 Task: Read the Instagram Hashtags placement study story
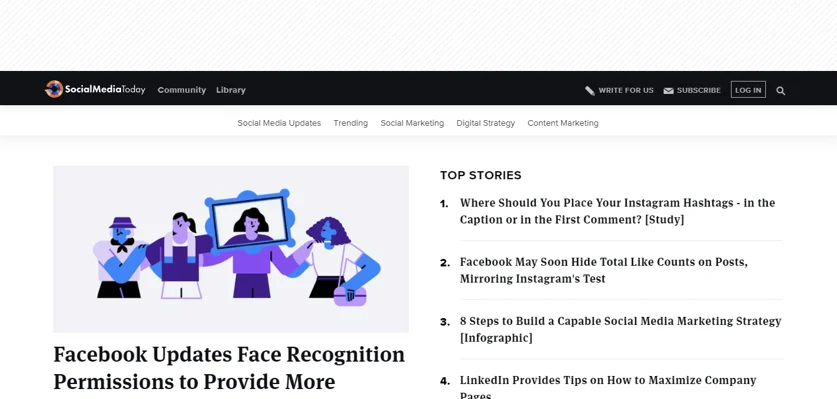618,211
